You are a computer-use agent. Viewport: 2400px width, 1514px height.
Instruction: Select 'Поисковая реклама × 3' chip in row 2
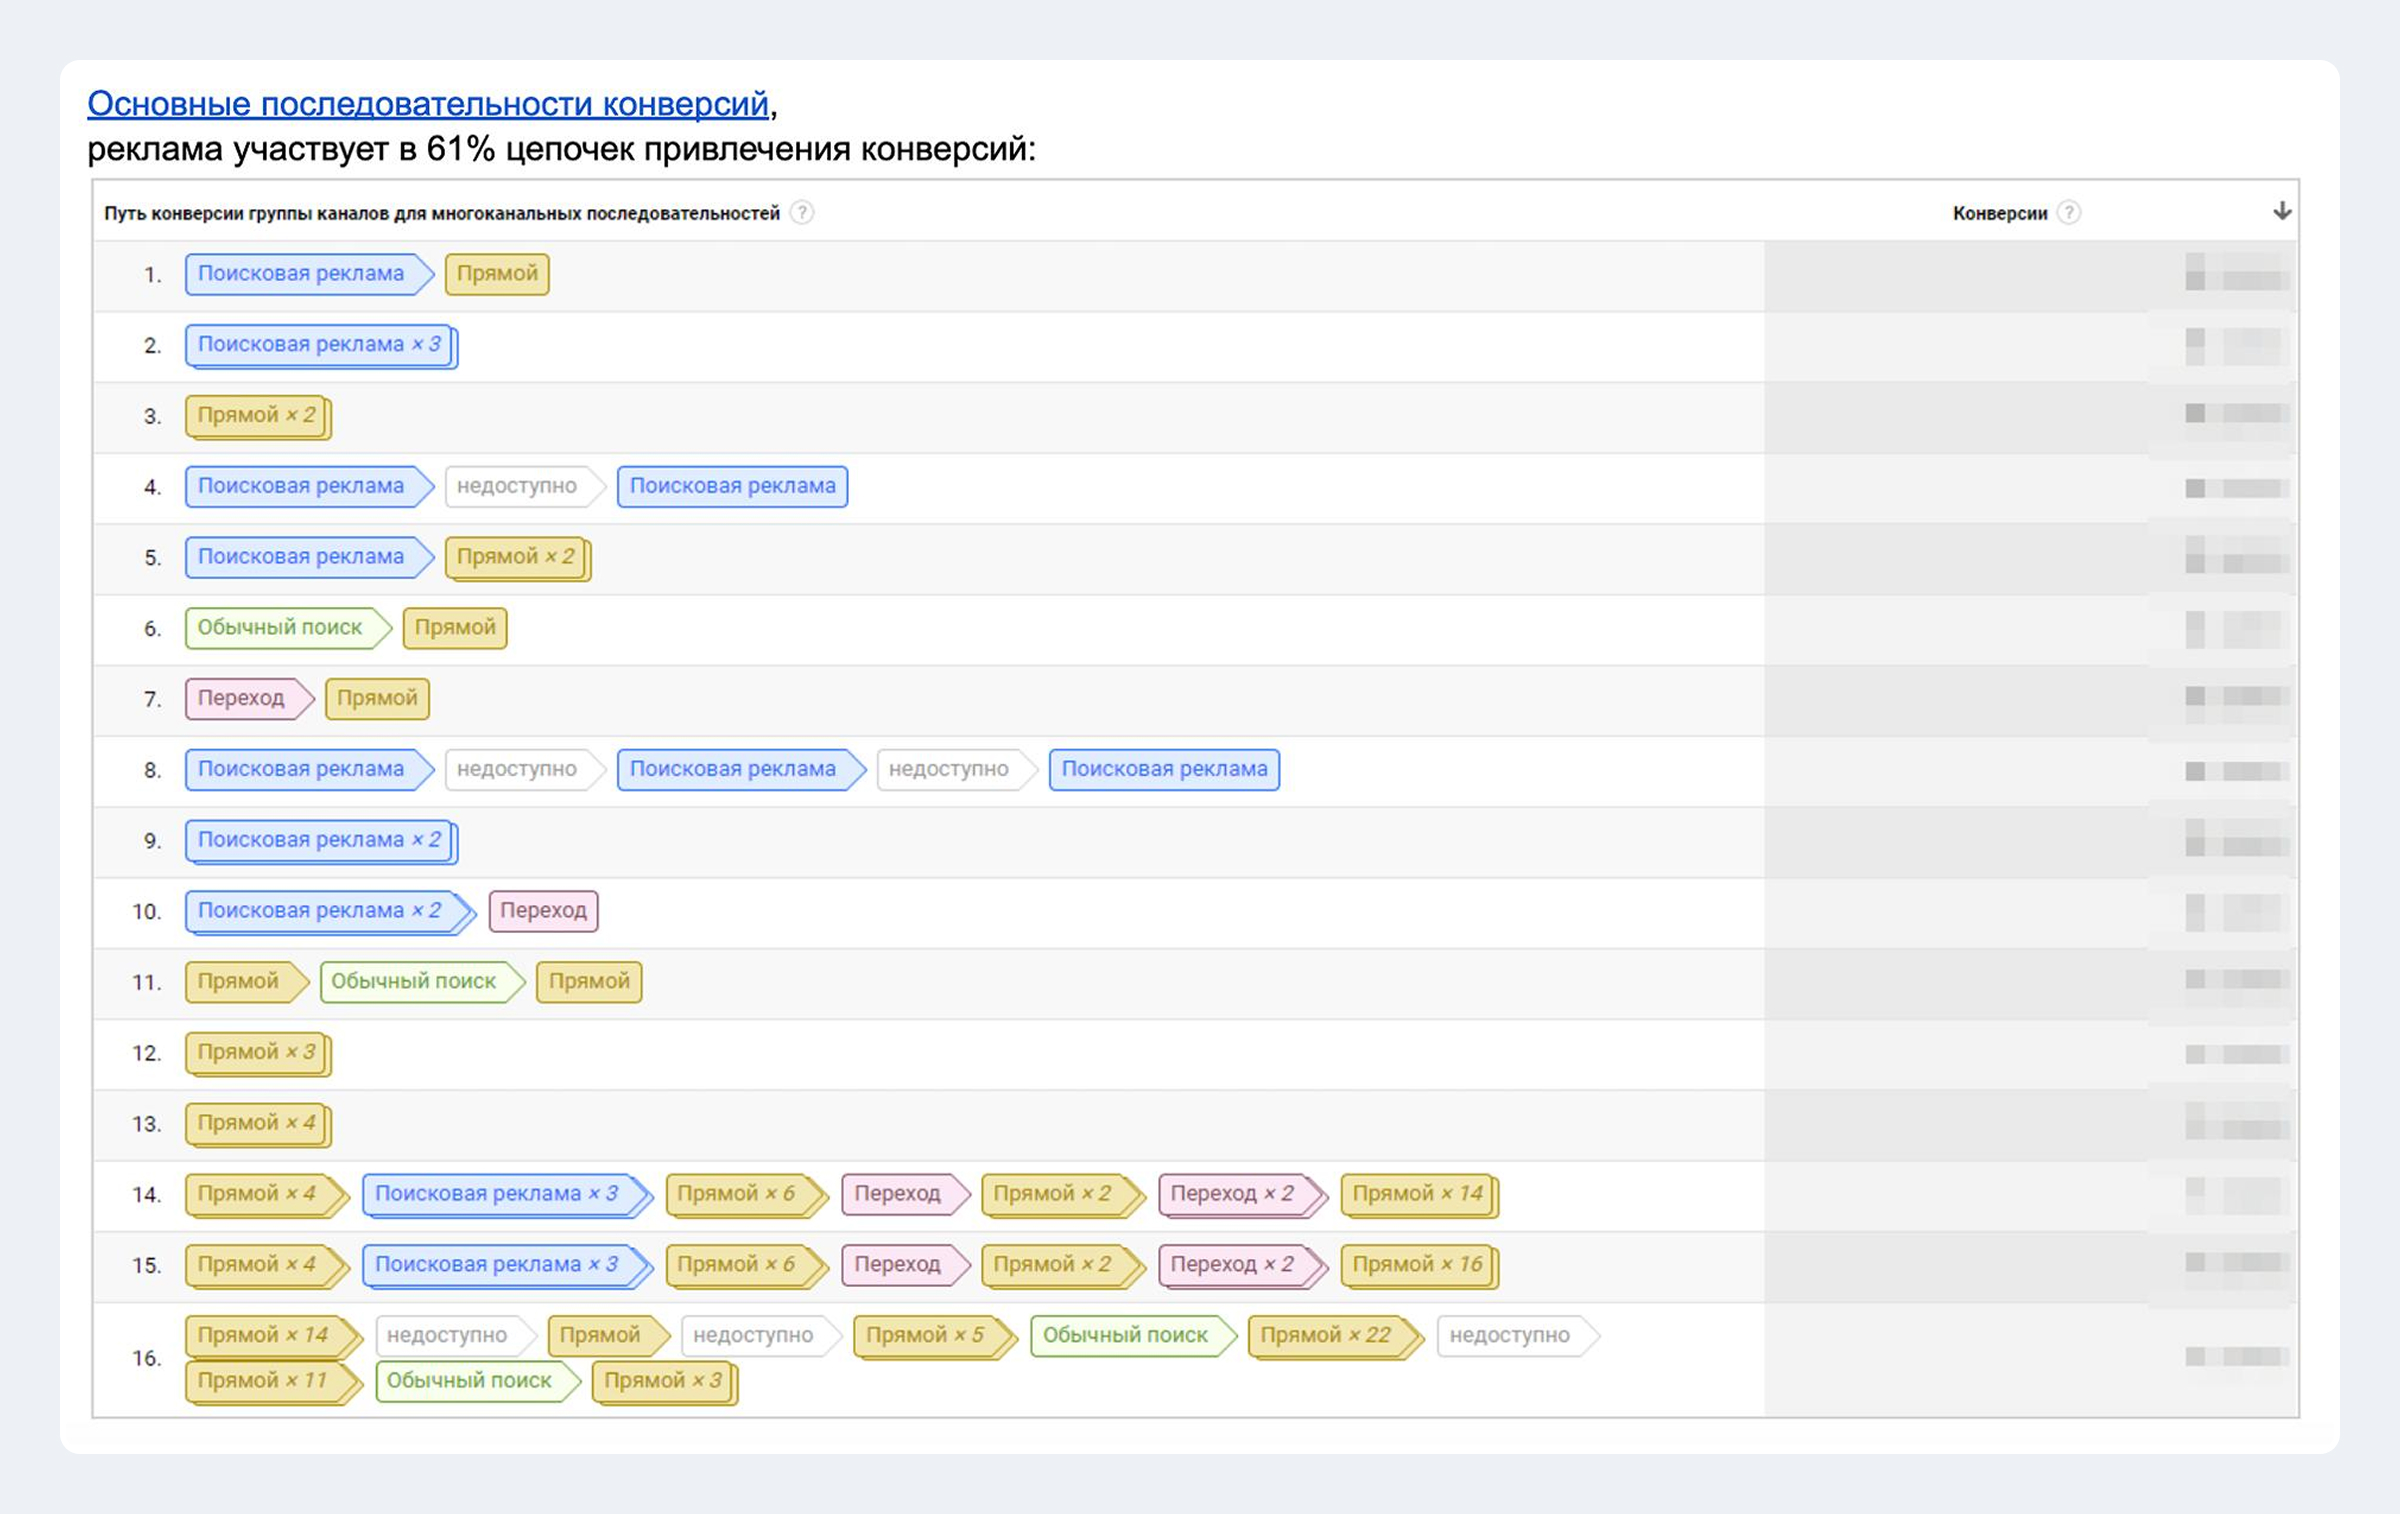[319, 345]
